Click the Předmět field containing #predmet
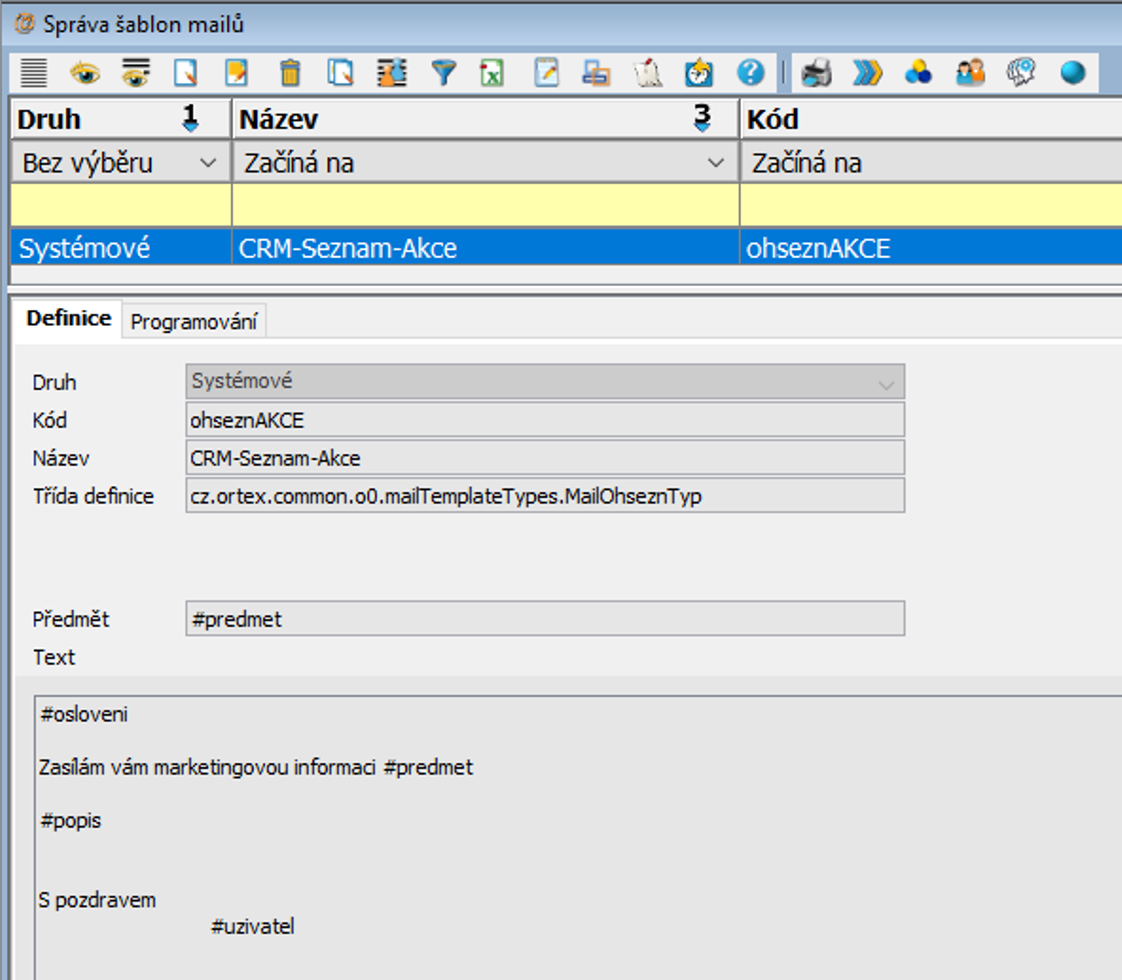 [545, 619]
